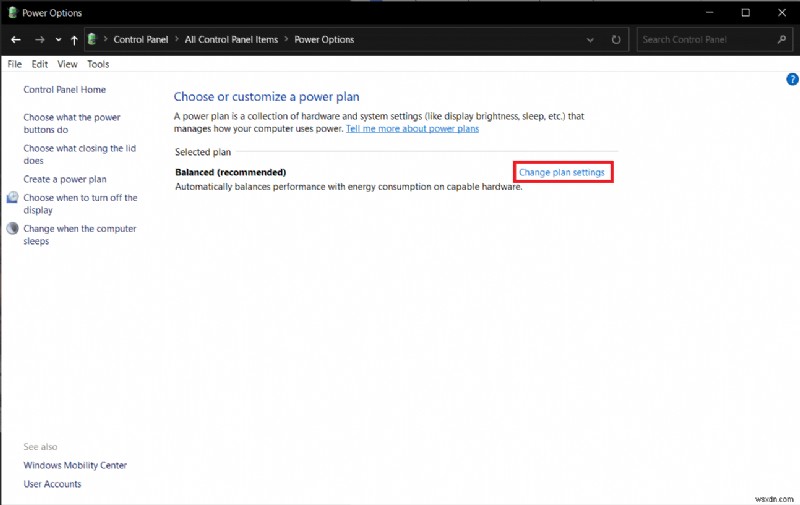Expand breadcrumb chevron after Control Panel
Screen dimensions: 800x505
click(x=177, y=39)
